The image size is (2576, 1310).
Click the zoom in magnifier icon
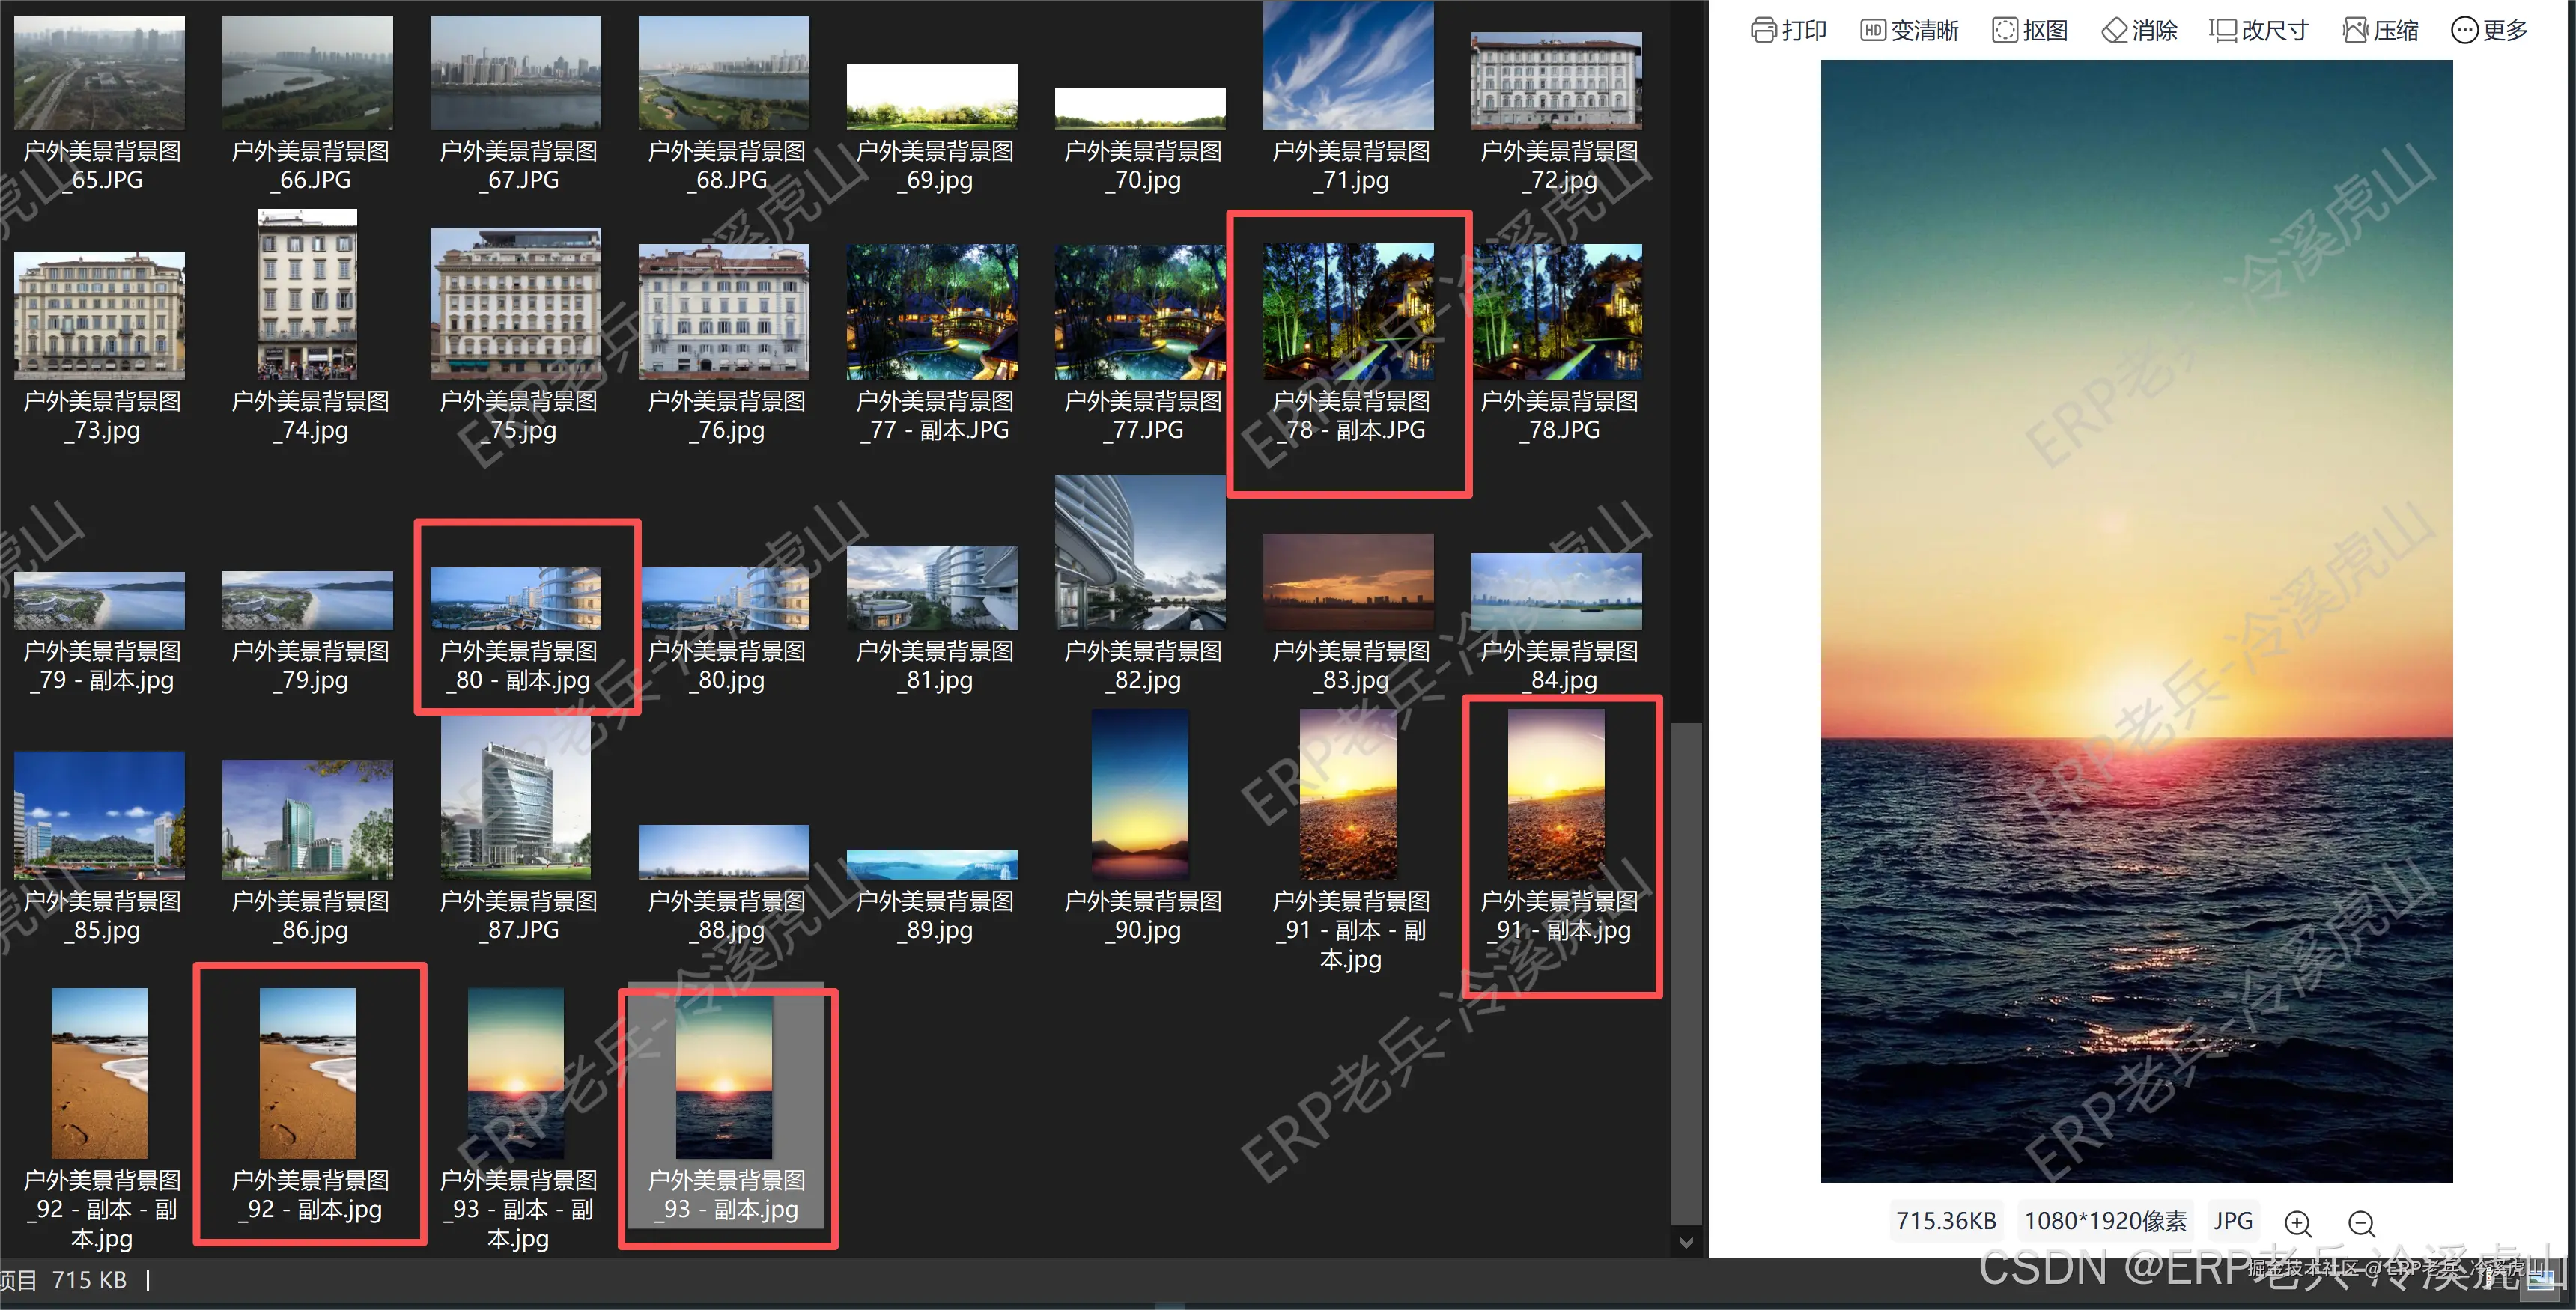[x=2297, y=1222]
